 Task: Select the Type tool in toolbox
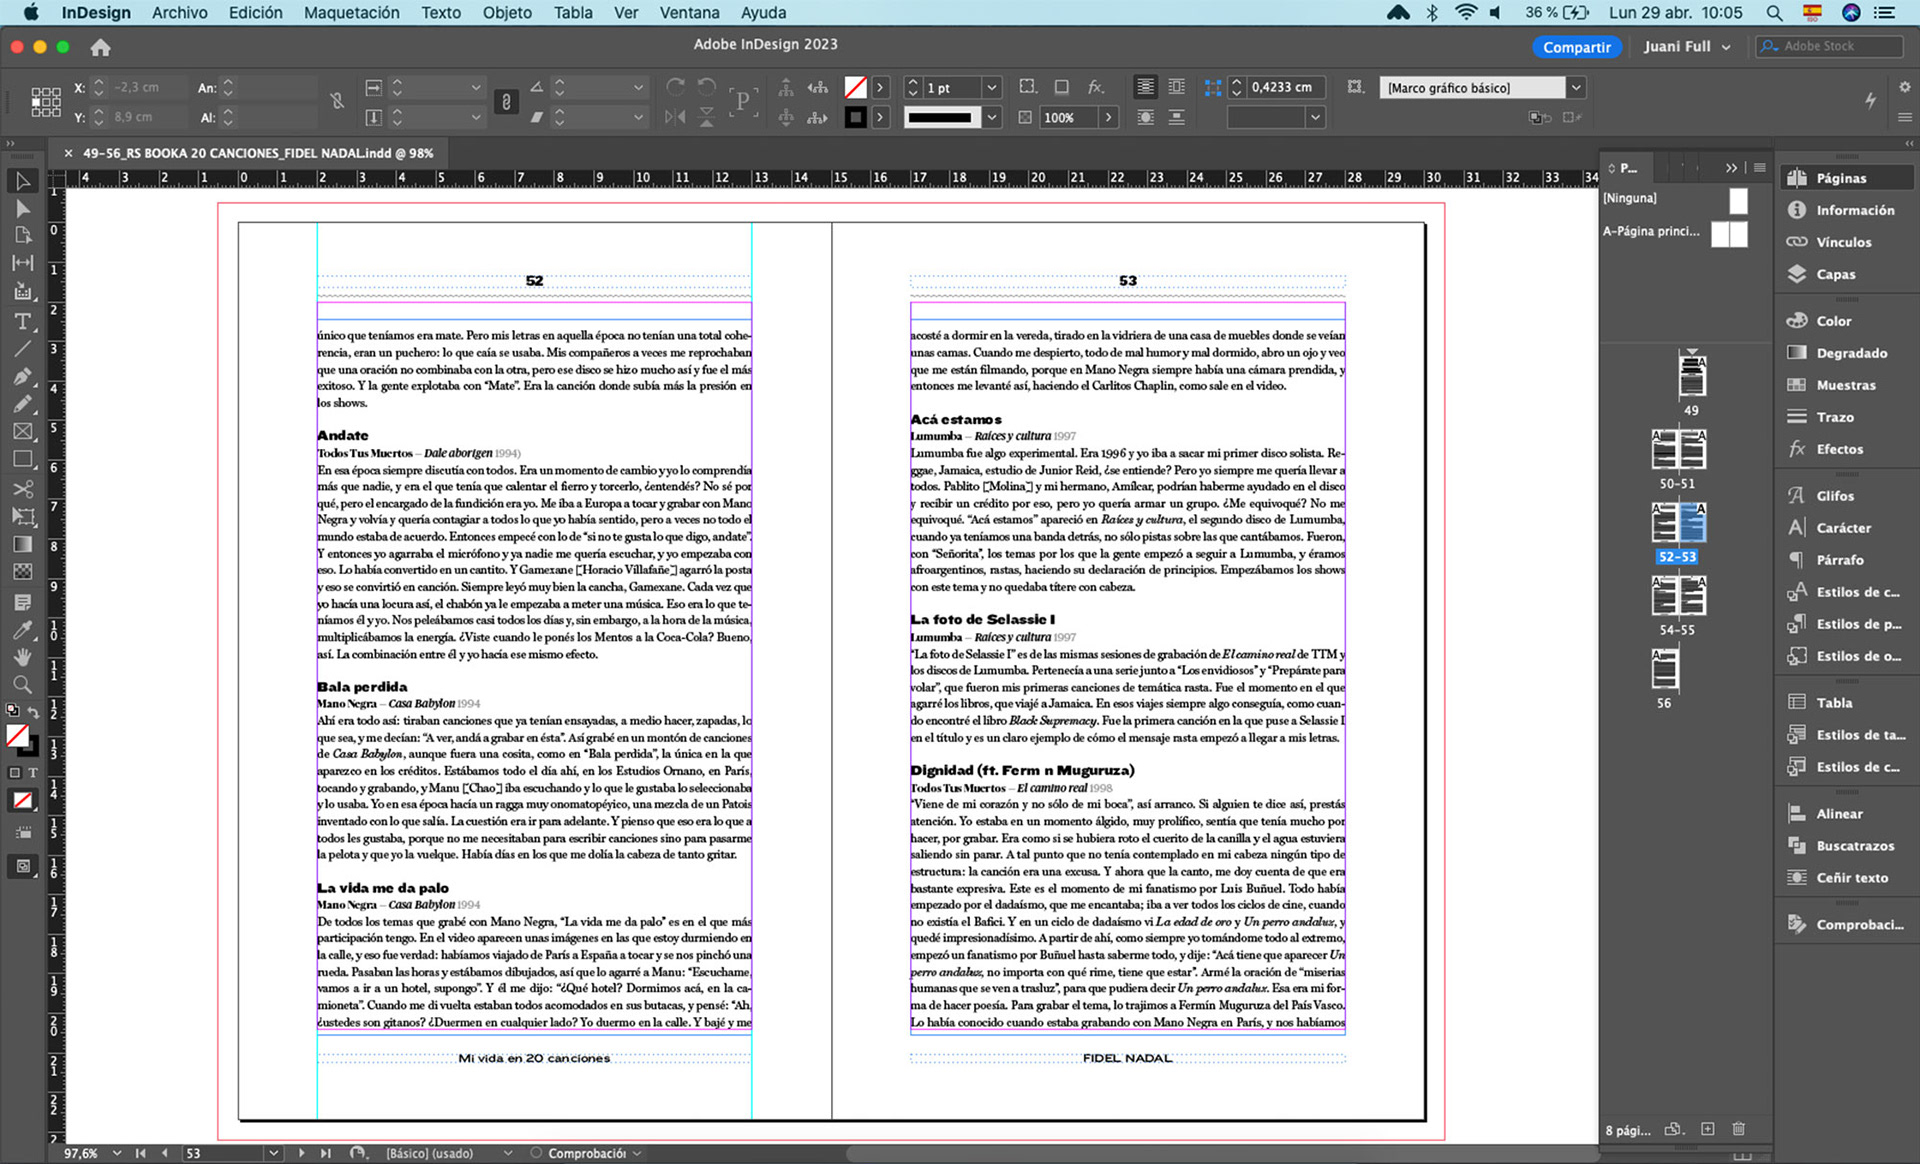pyautogui.click(x=22, y=321)
